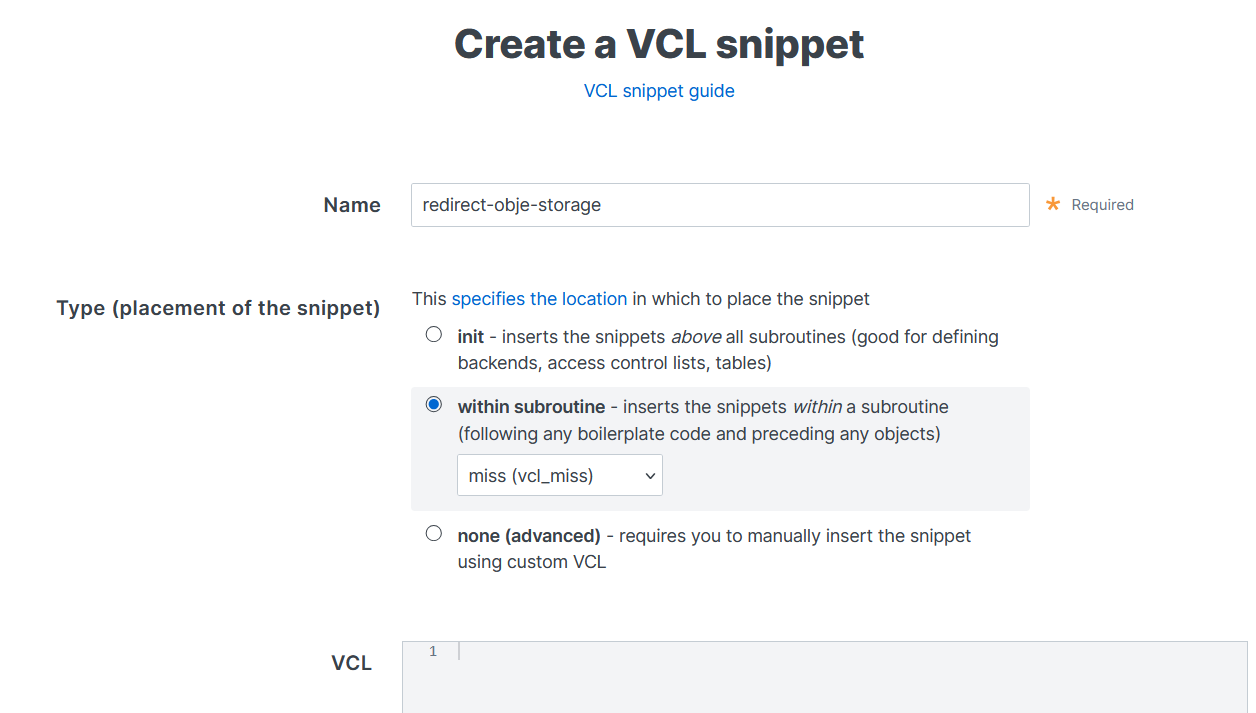Open the "VCL snippet guide" link
The width and height of the screenshot is (1256, 713).
pos(659,90)
